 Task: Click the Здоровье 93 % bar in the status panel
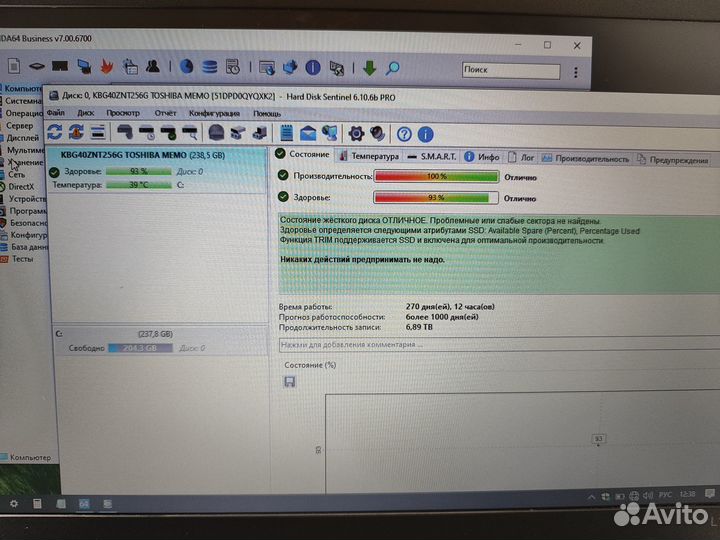tap(436, 197)
